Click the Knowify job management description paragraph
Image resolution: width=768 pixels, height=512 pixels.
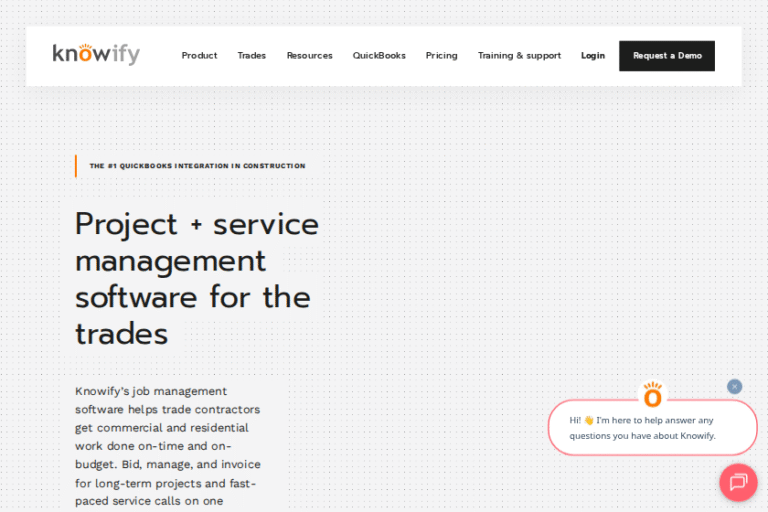click(167, 446)
